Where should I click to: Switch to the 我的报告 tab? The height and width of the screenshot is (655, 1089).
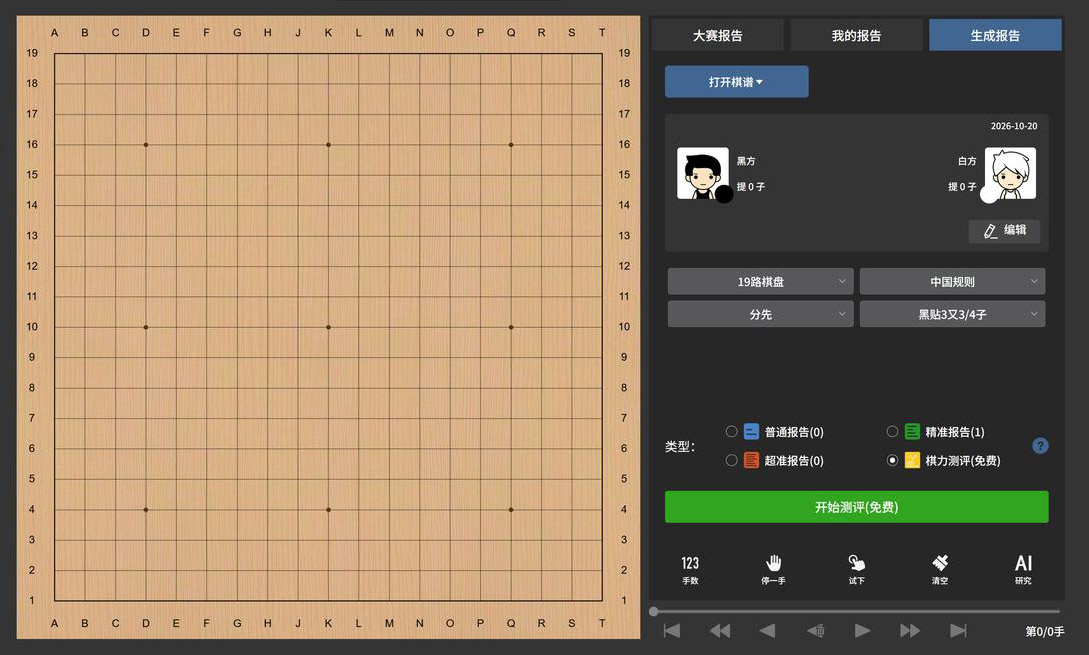[x=856, y=35]
